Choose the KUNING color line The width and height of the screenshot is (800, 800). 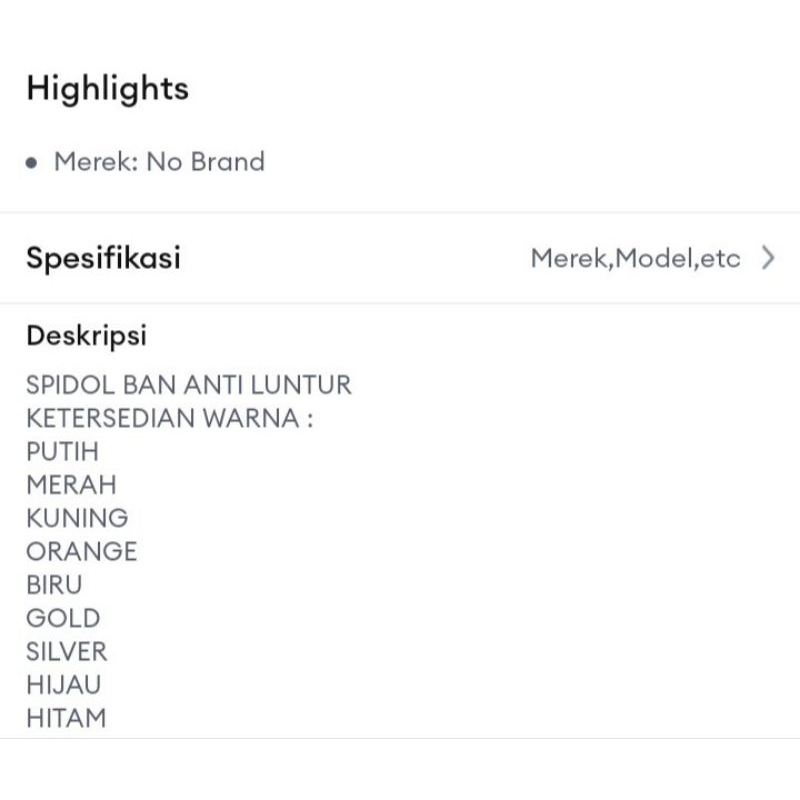pyautogui.click(x=77, y=518)
